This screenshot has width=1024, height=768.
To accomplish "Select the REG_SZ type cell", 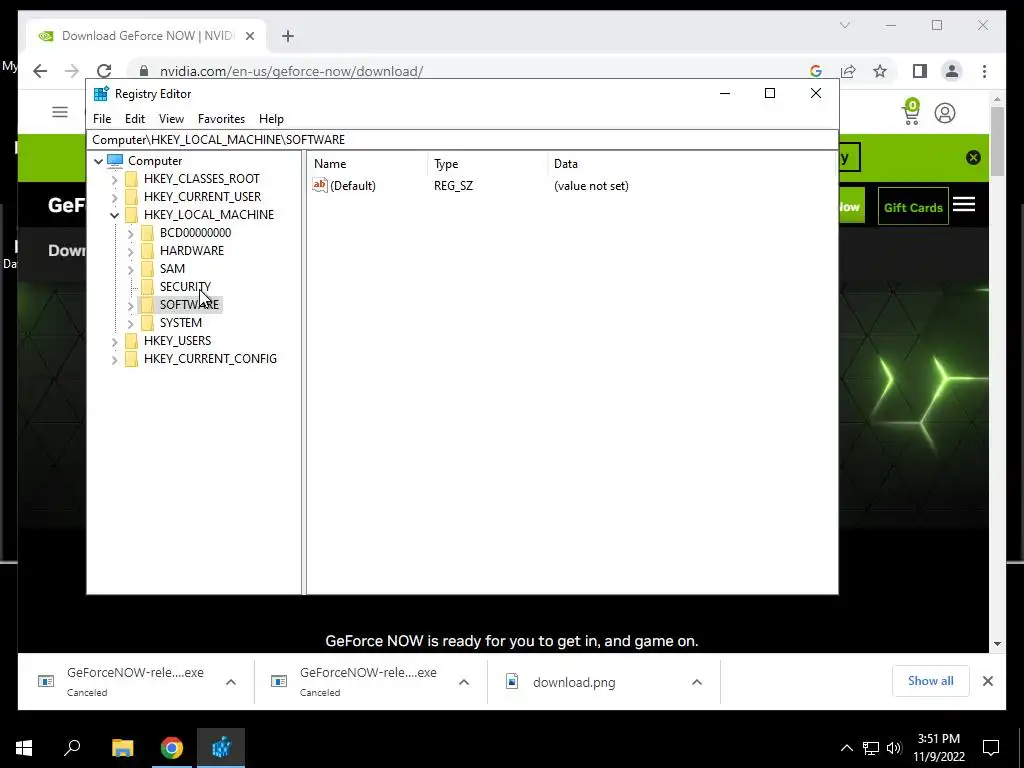I will tap(453, 186).
